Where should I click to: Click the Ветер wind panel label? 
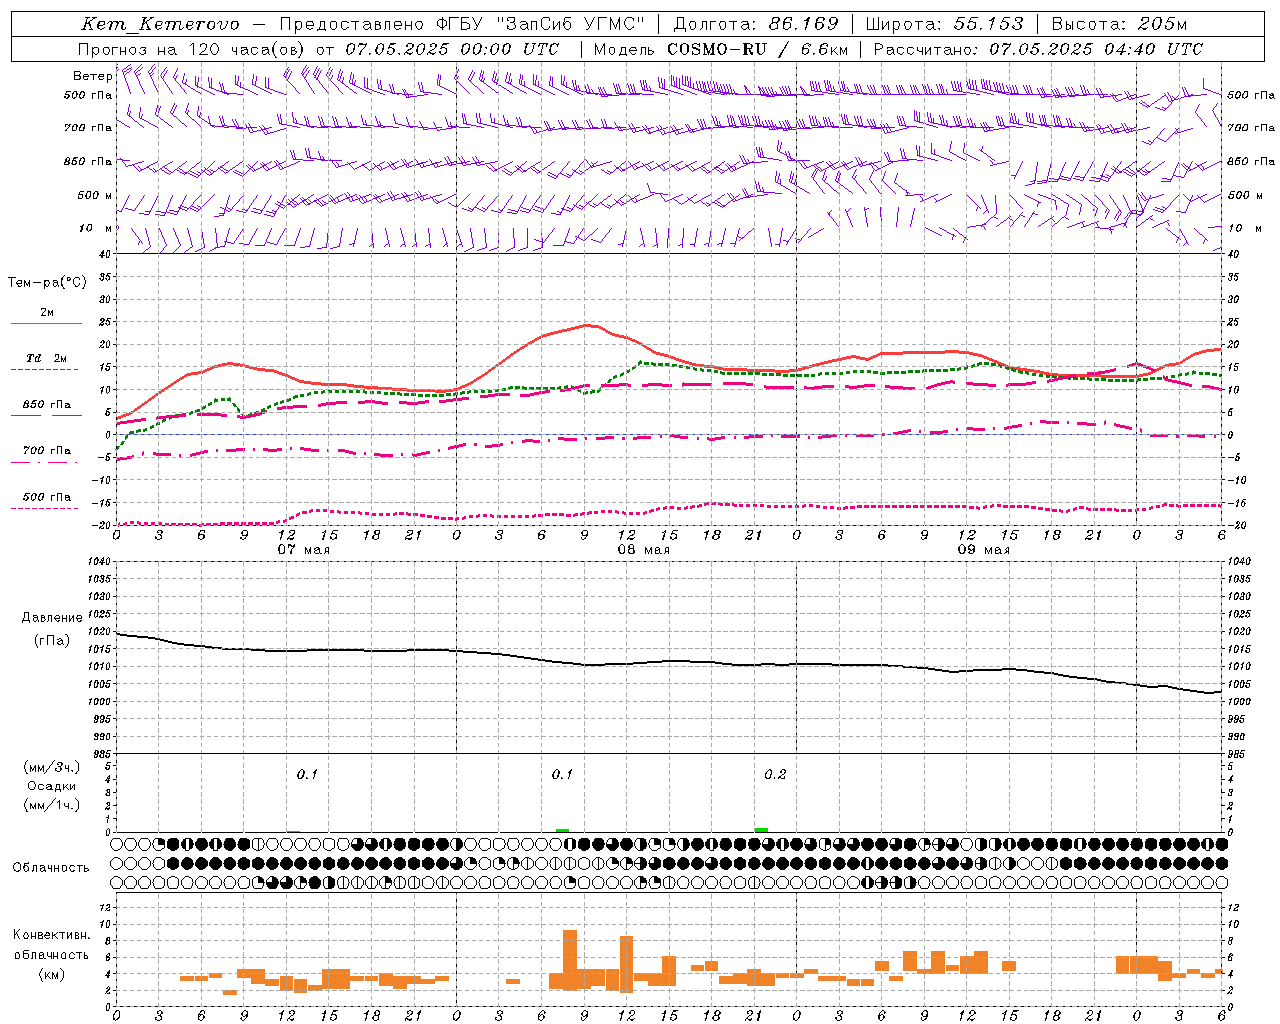(x=92, y=76)
